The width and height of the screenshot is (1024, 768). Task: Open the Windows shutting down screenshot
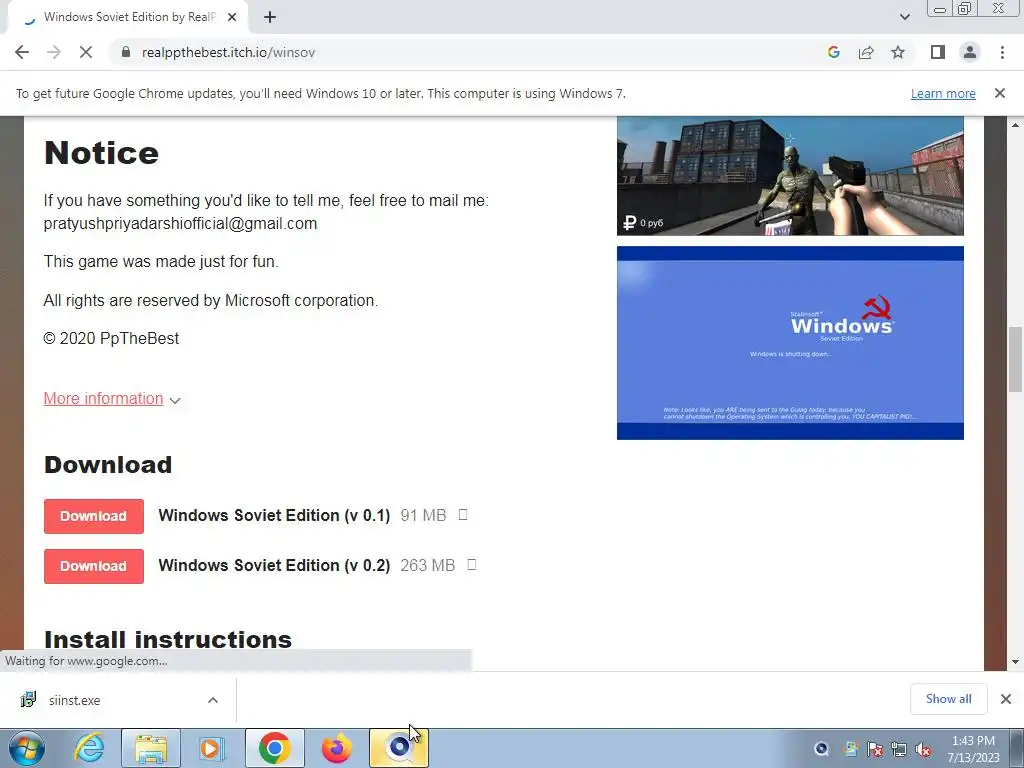click(x=790, y=343)
